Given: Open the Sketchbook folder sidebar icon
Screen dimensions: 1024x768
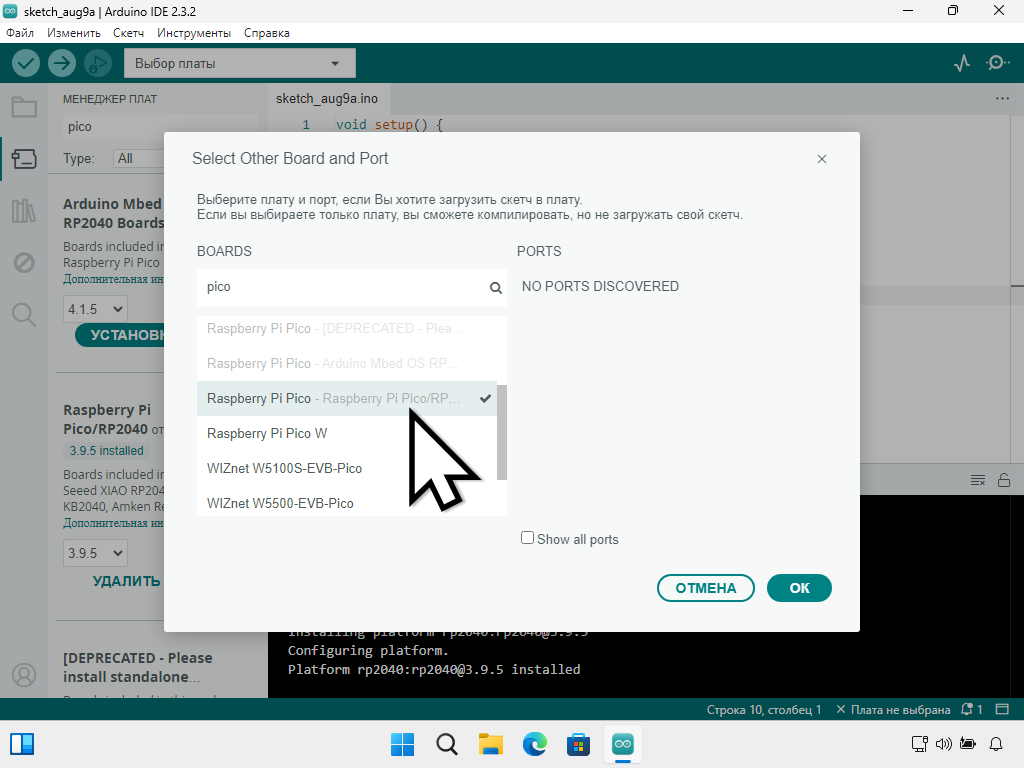Looking at the screenshot, I should coord(24,107).
